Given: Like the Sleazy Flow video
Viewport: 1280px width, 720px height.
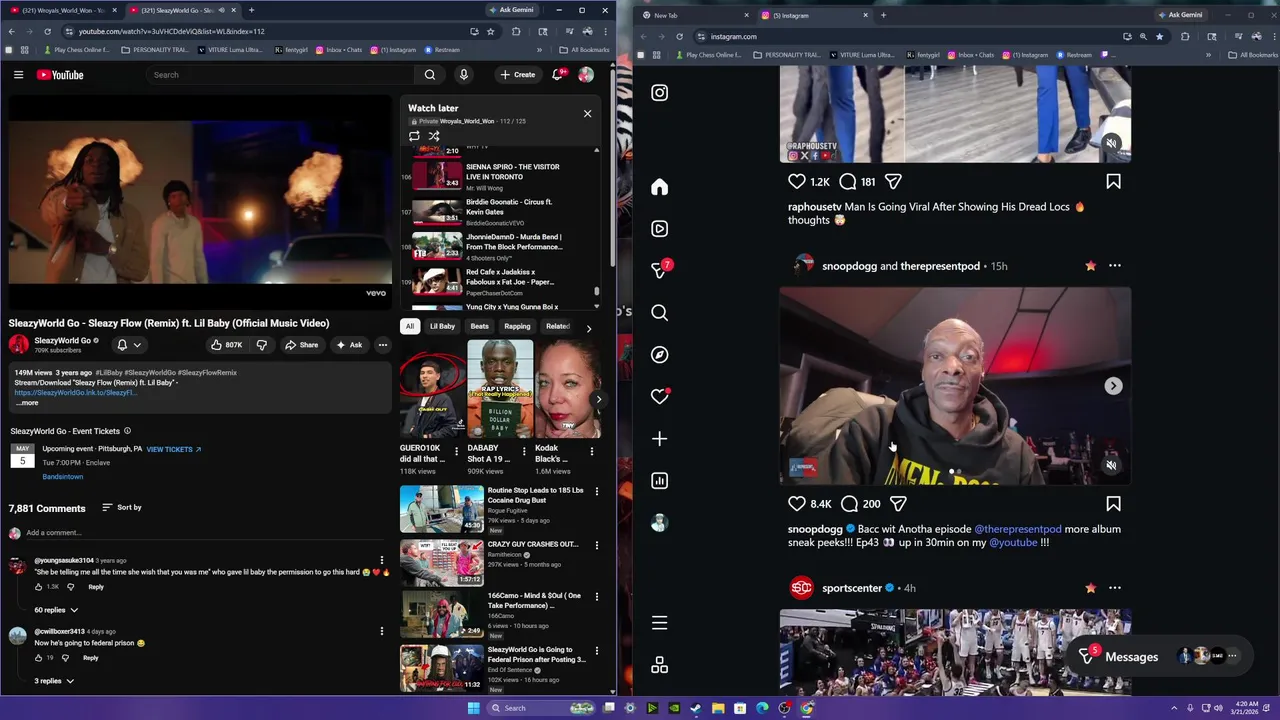Looking at the screenshot, I should tap(225, 345).
